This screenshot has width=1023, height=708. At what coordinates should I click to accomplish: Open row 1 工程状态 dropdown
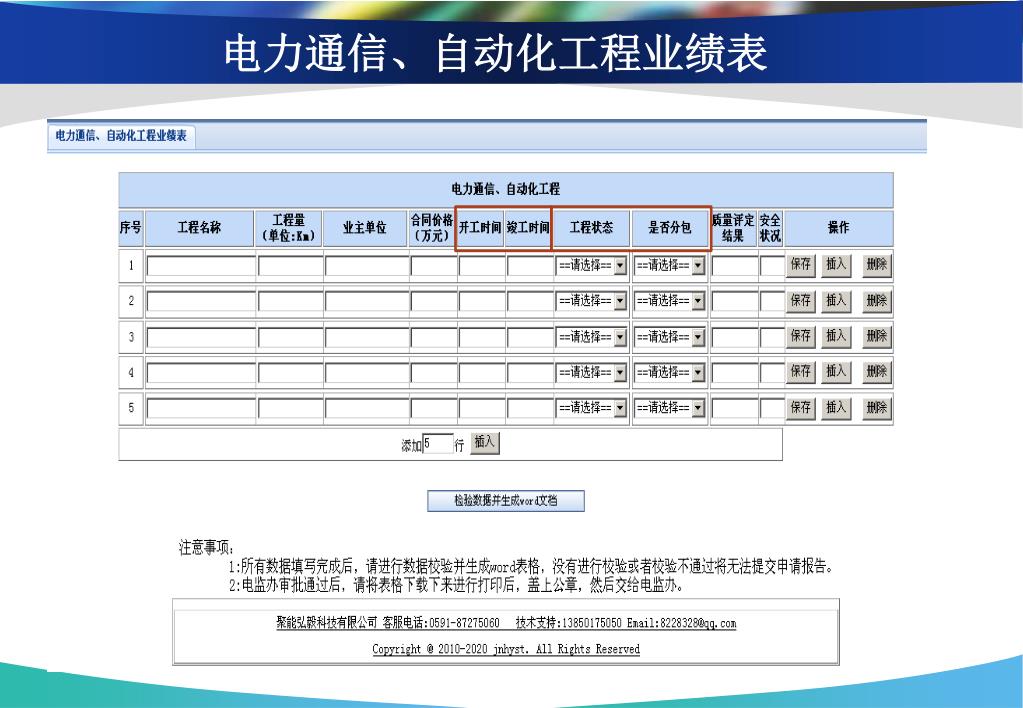pyautogui.click(x=592, y=266)
